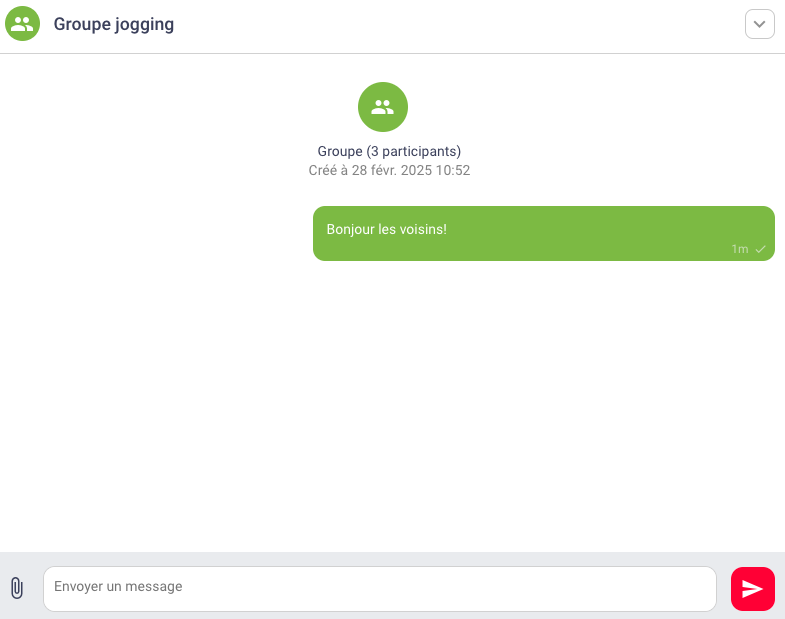Click the people icon beside Groupe jogging
This screenshot has width=785, height=619.
(23, 24)
